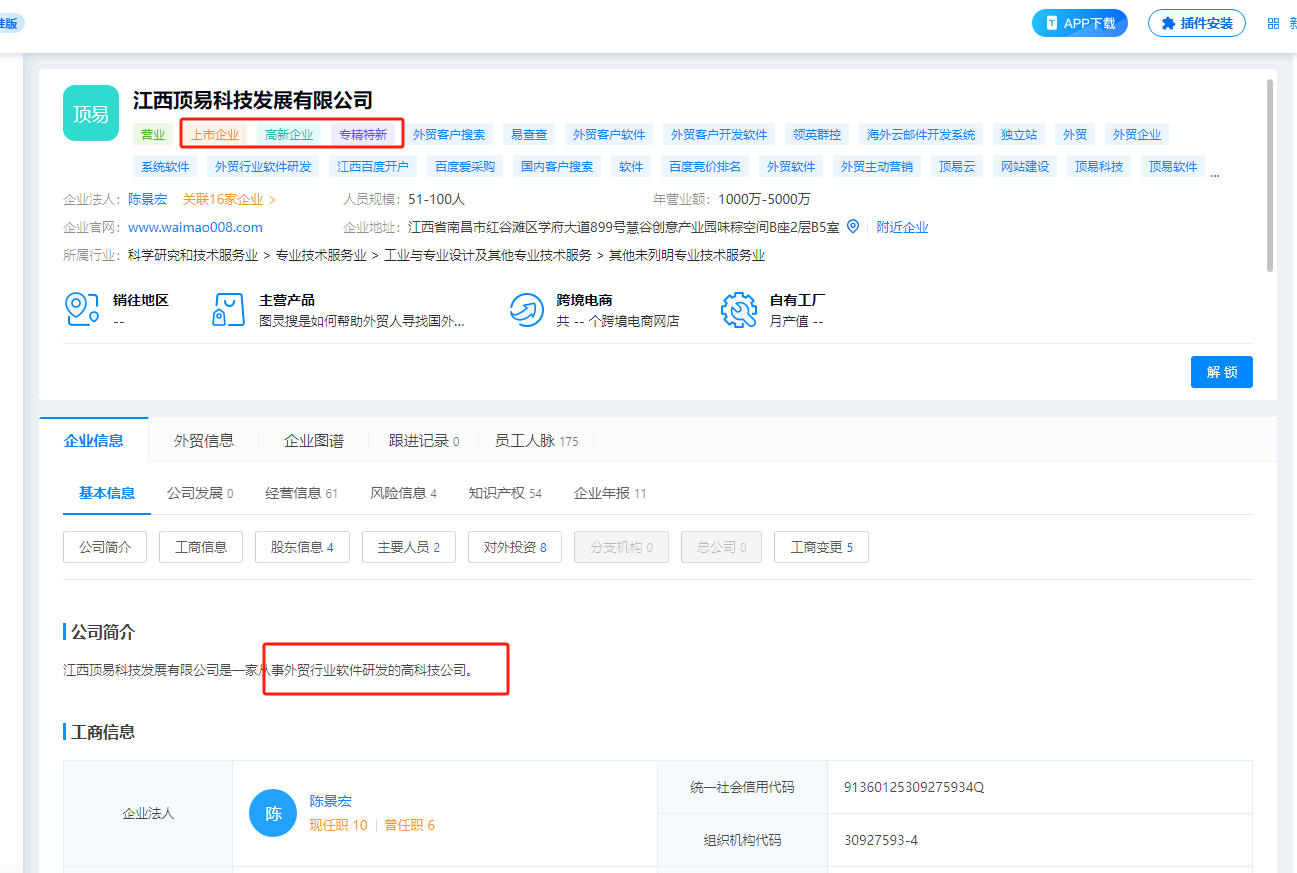
Task: Click the 外贸客户开发软件 tag
Action: (x=719, y=135)
